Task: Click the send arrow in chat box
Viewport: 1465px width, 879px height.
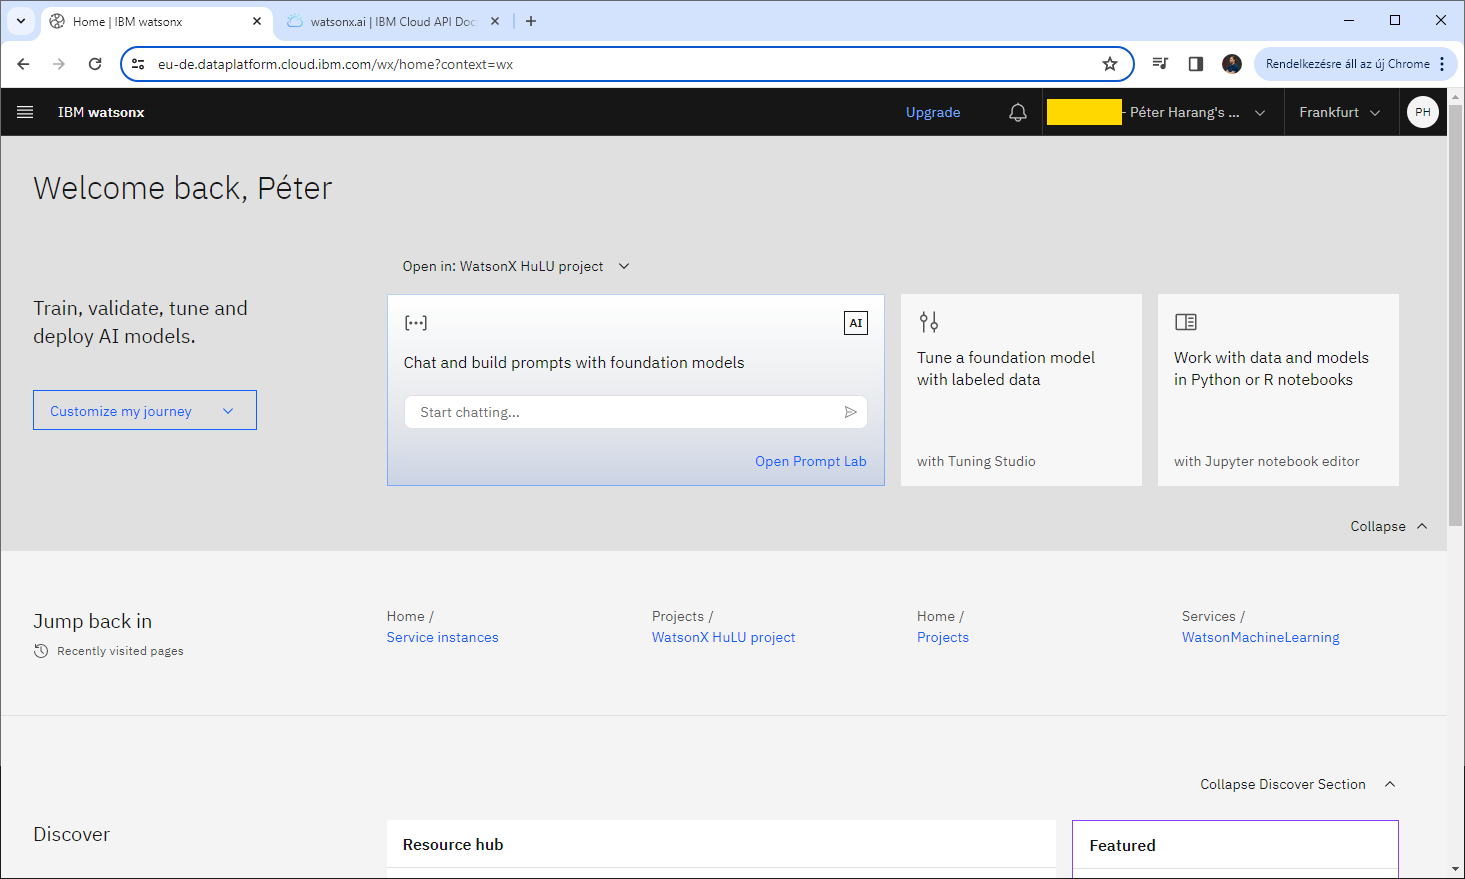Action: pyautogui.click(x=851, y=412)
